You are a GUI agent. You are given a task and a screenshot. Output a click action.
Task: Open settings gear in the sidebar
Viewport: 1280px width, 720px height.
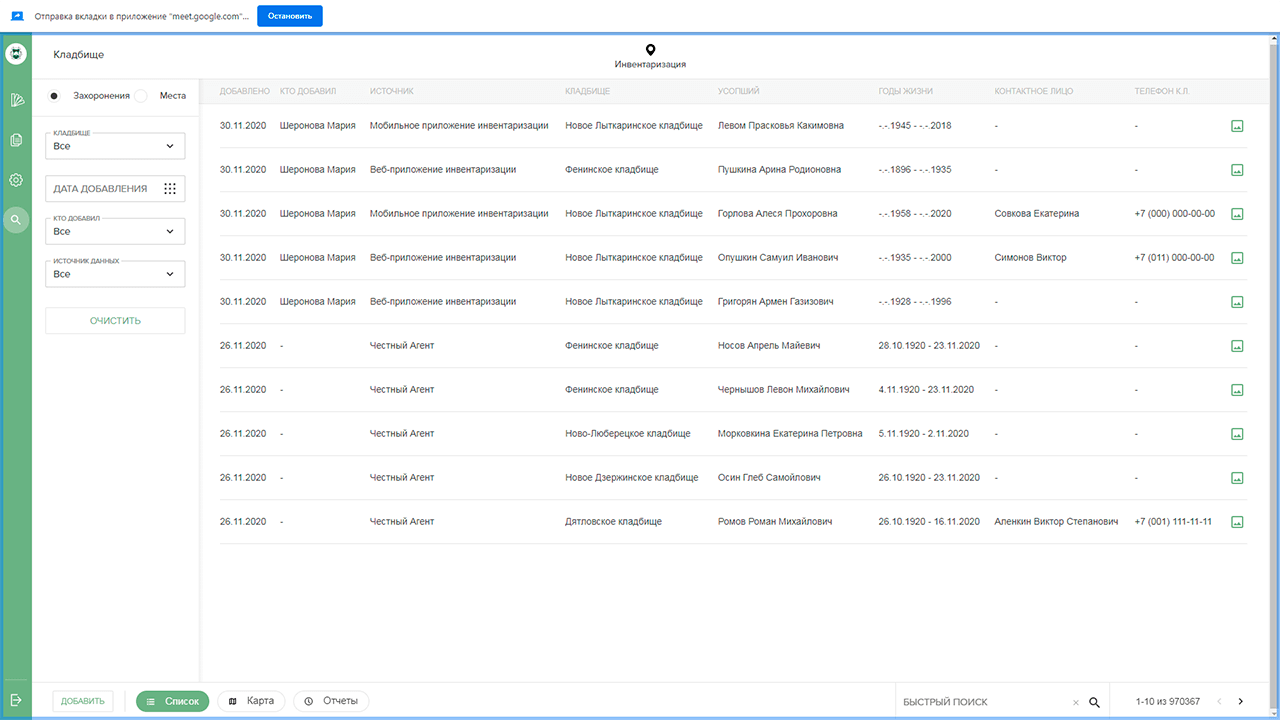(16, 180)
